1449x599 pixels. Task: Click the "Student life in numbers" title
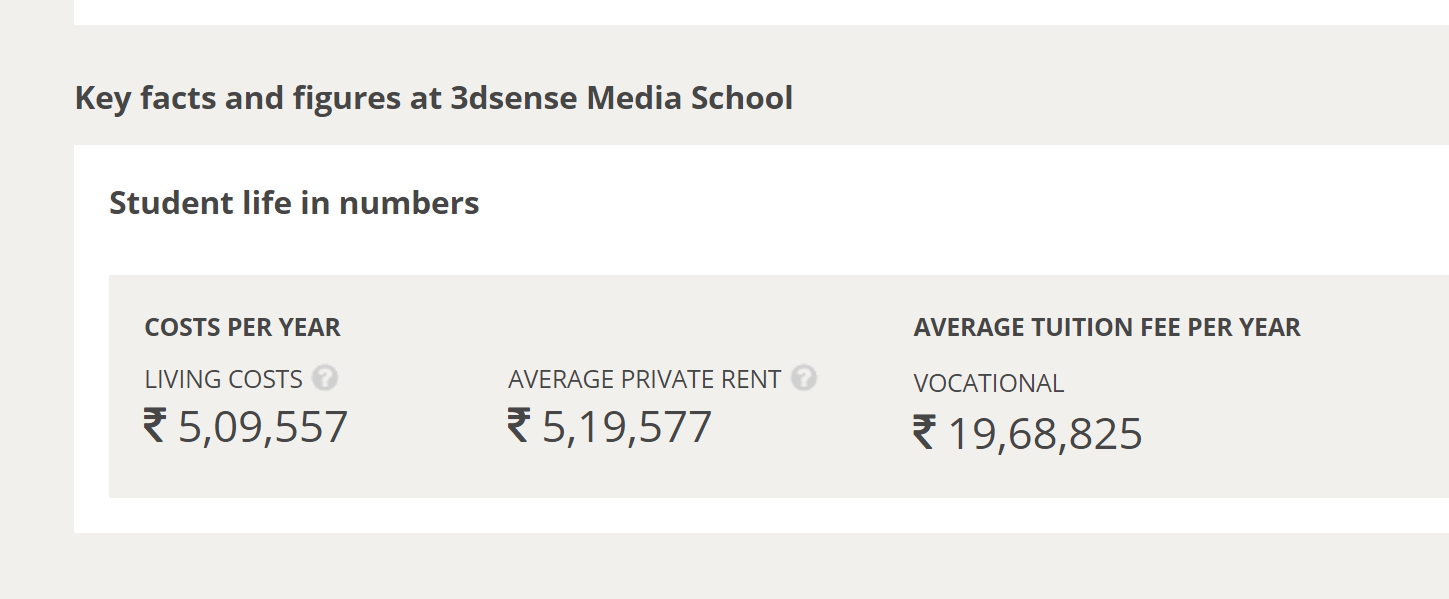[294, 203]
